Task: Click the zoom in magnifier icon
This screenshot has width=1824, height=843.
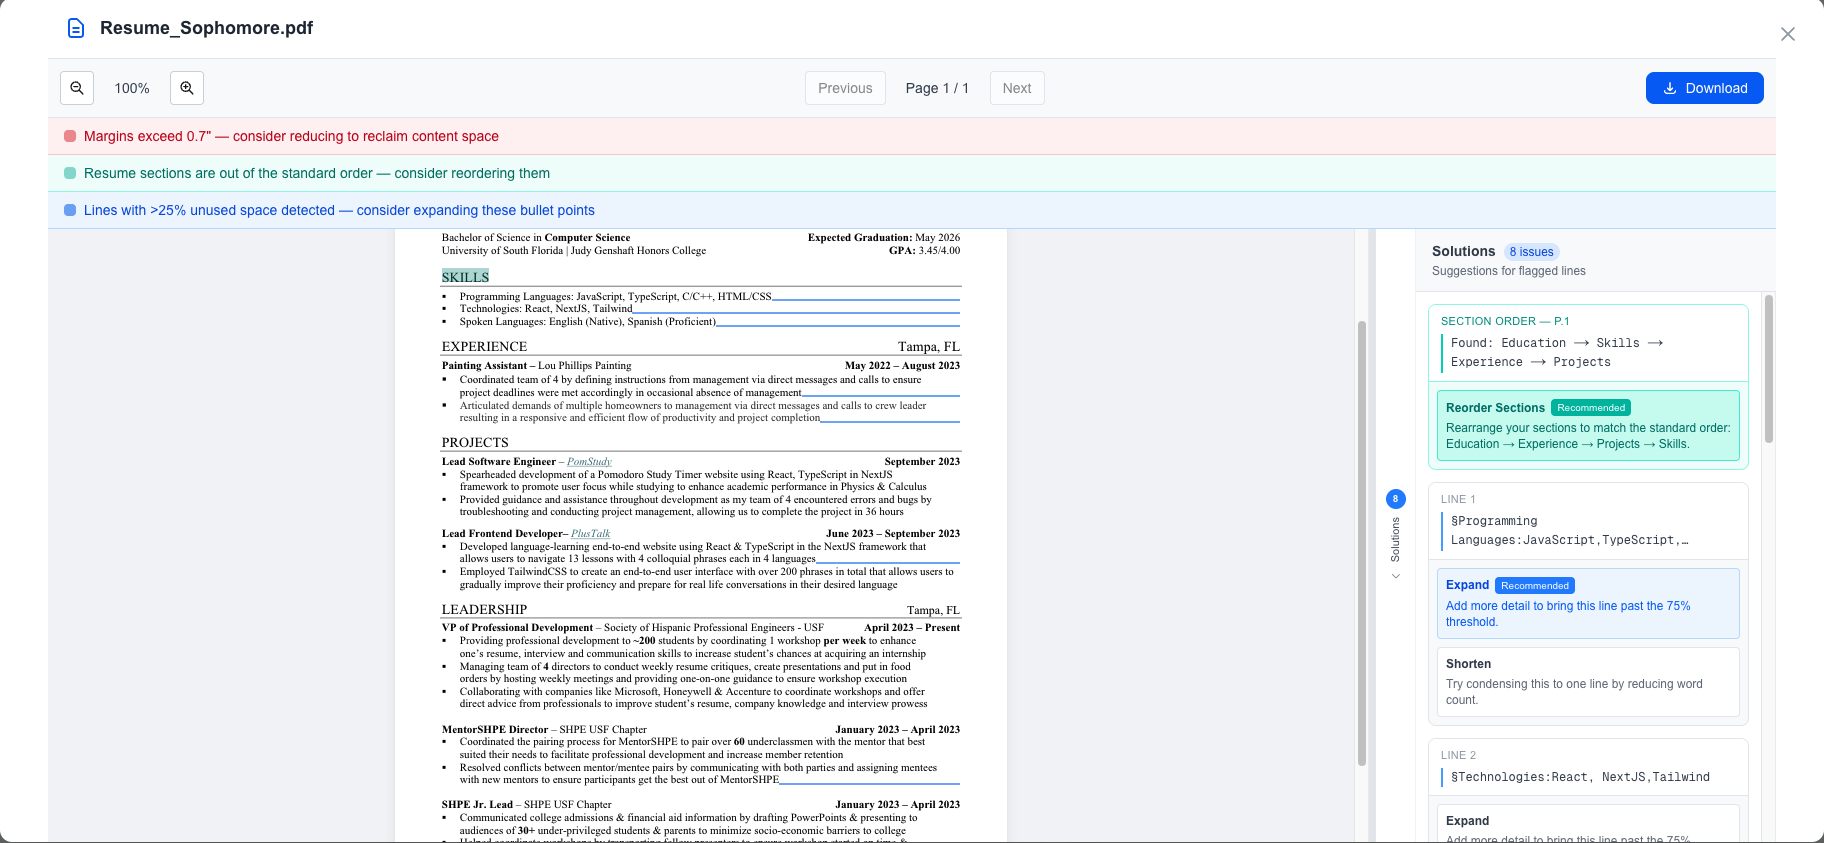Action: coord(187,88)
